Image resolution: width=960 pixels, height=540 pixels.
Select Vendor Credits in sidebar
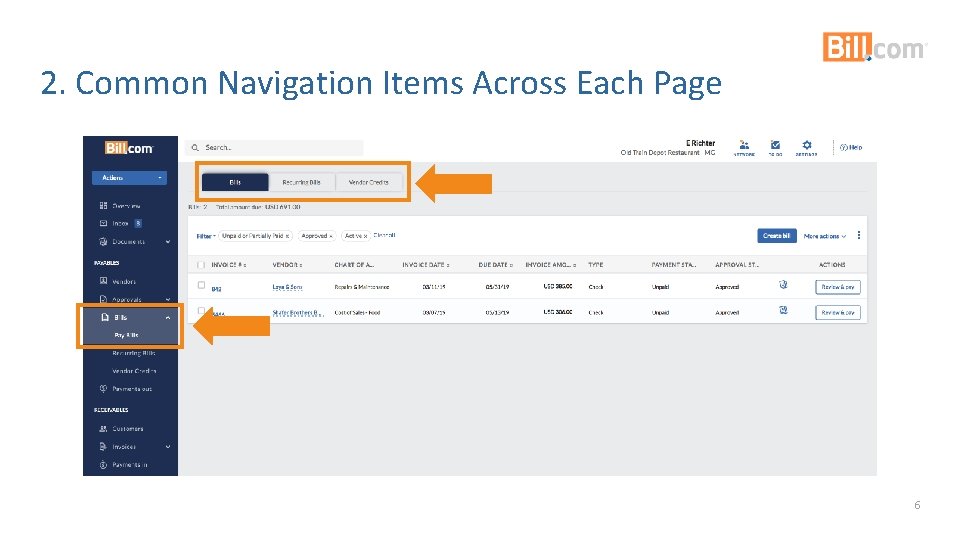click(134, 371)
